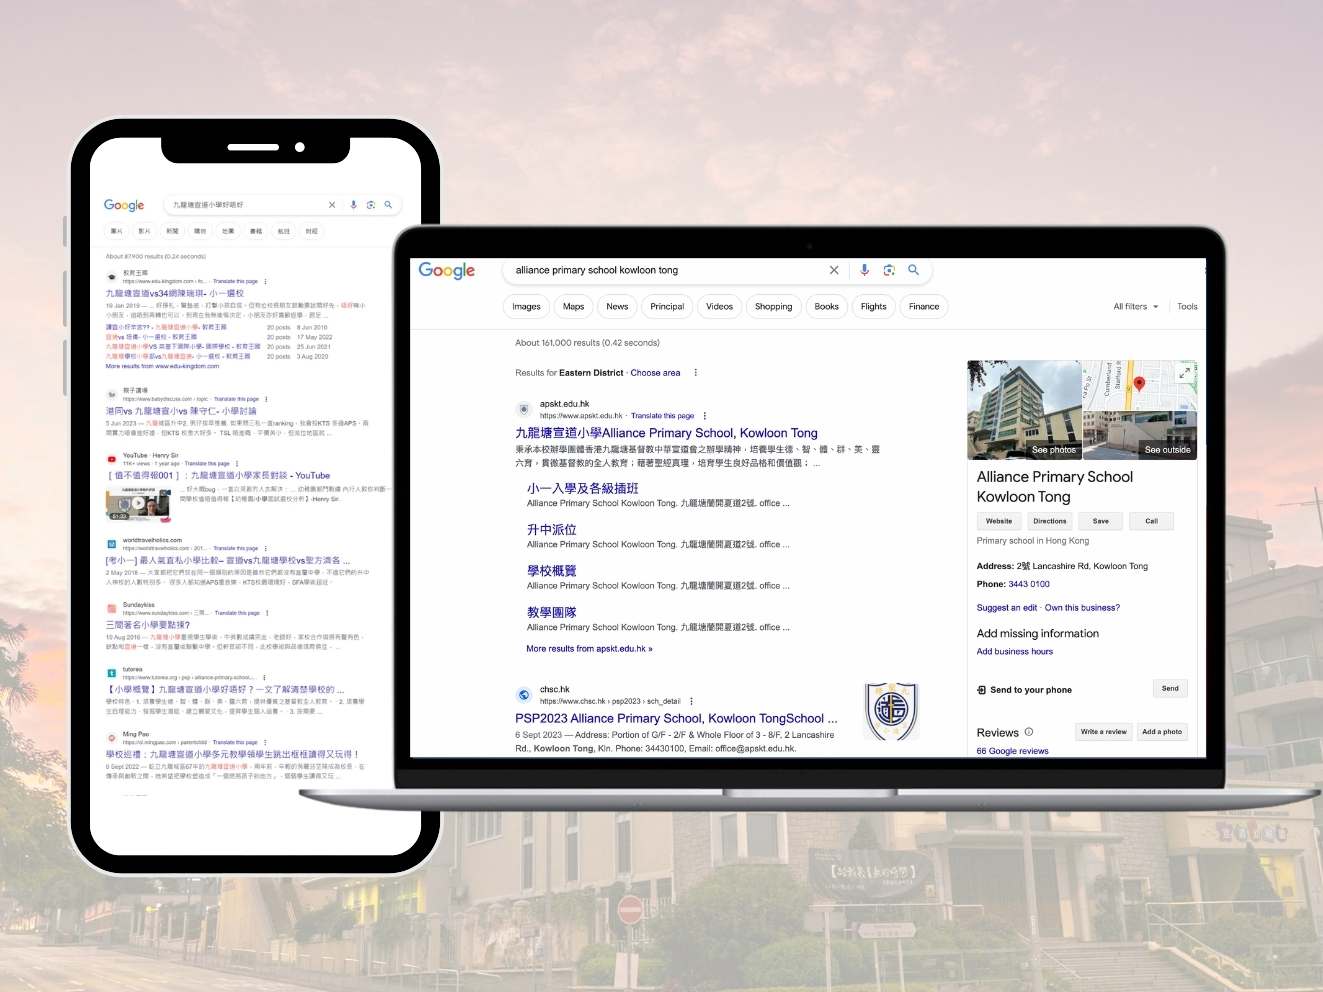Click the Directions button
The height and width of the screenshot is (992, 1323).
coord(1049,521)
